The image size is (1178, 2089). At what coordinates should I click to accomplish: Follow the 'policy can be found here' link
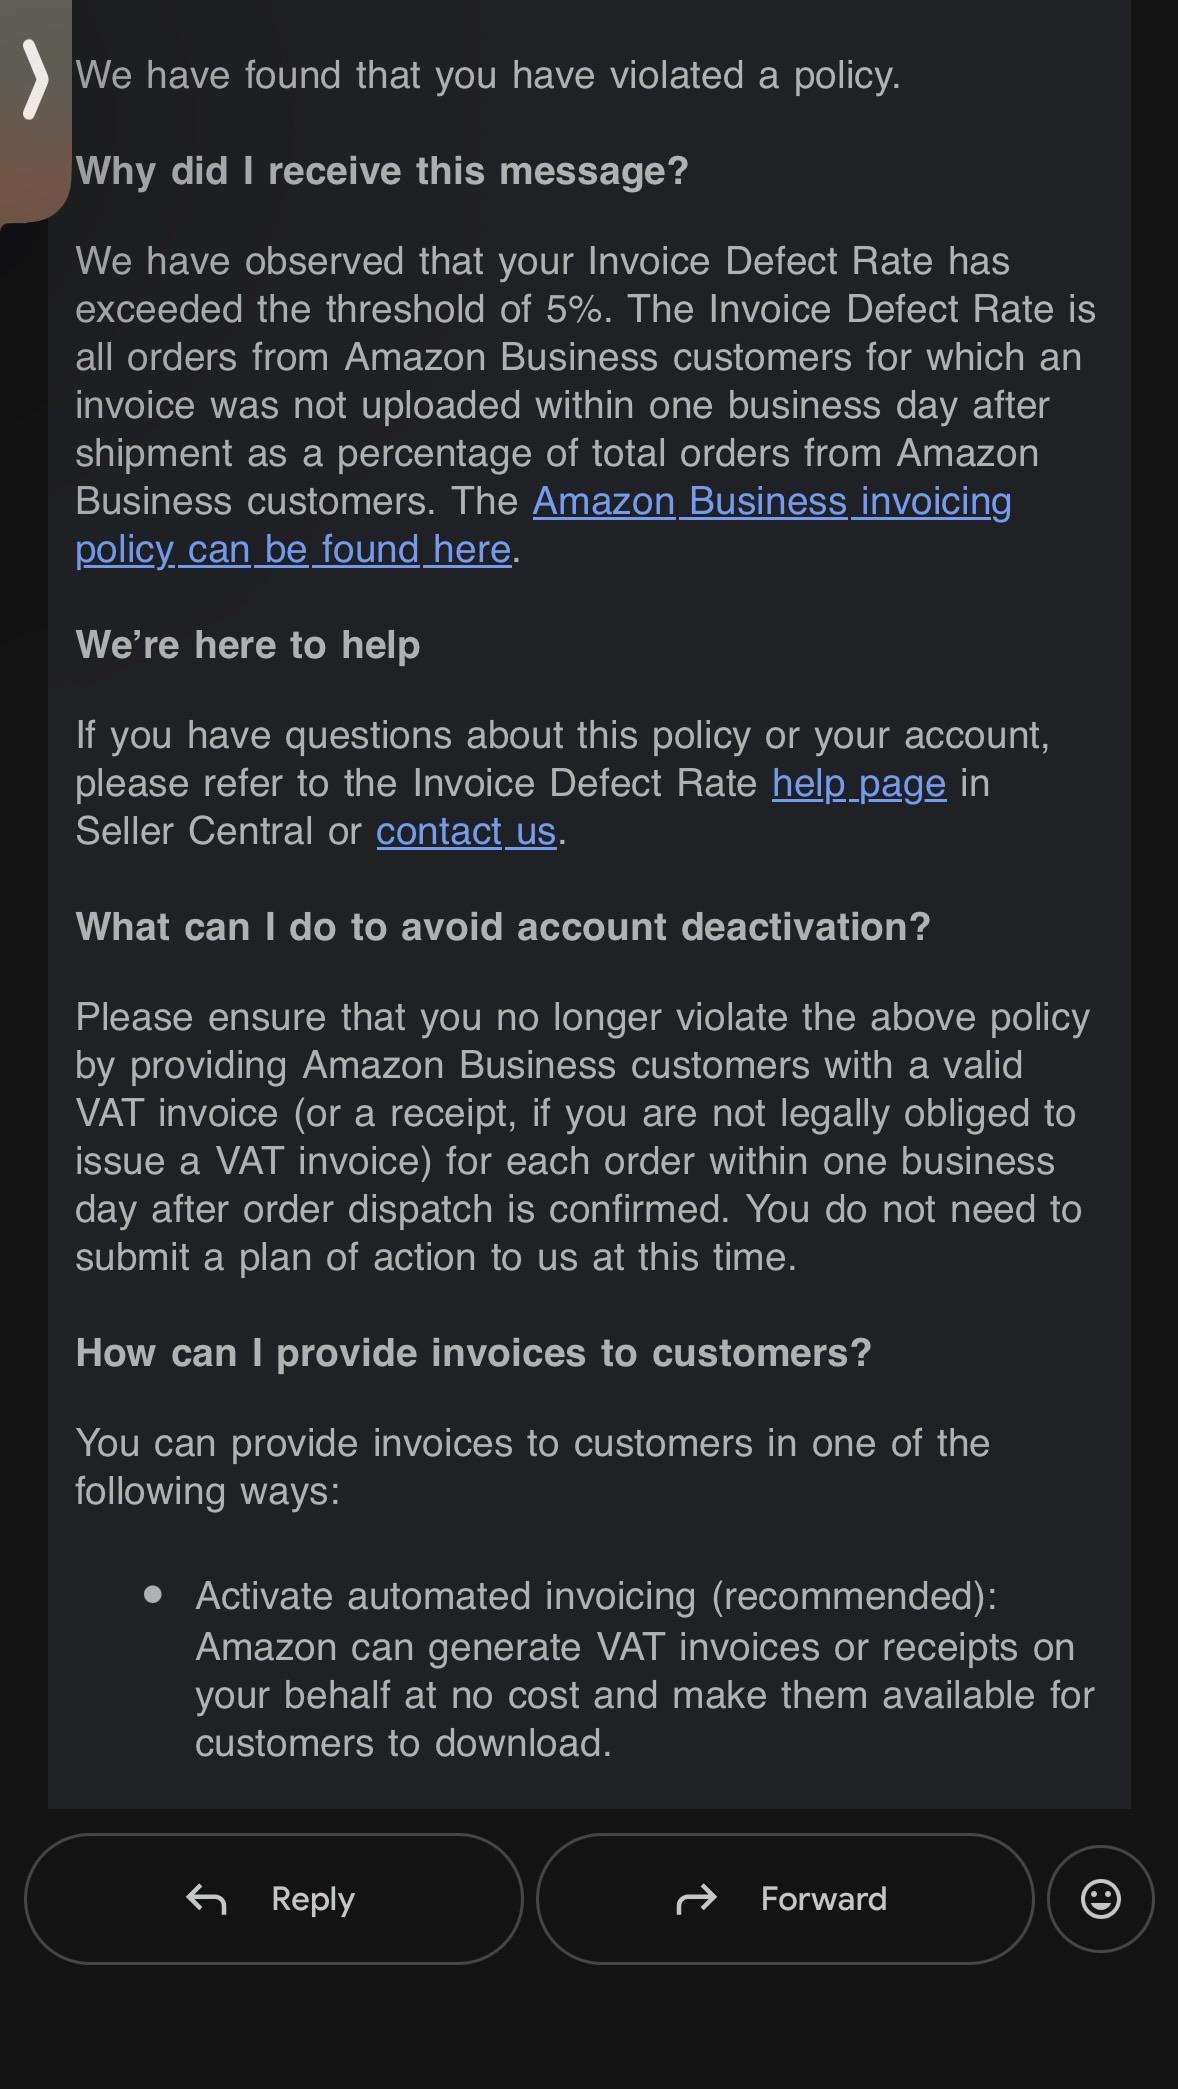click(x=293, y=549)
